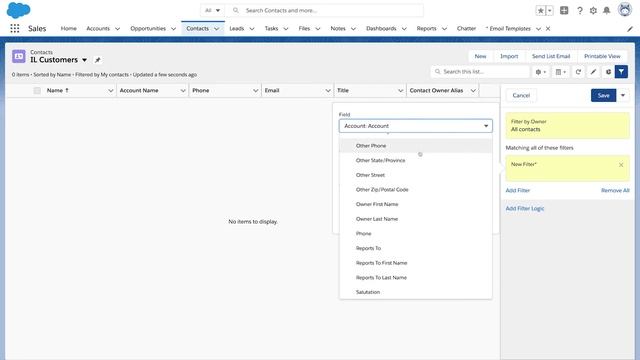Expand the Account Name column menu

pos(183,91)
